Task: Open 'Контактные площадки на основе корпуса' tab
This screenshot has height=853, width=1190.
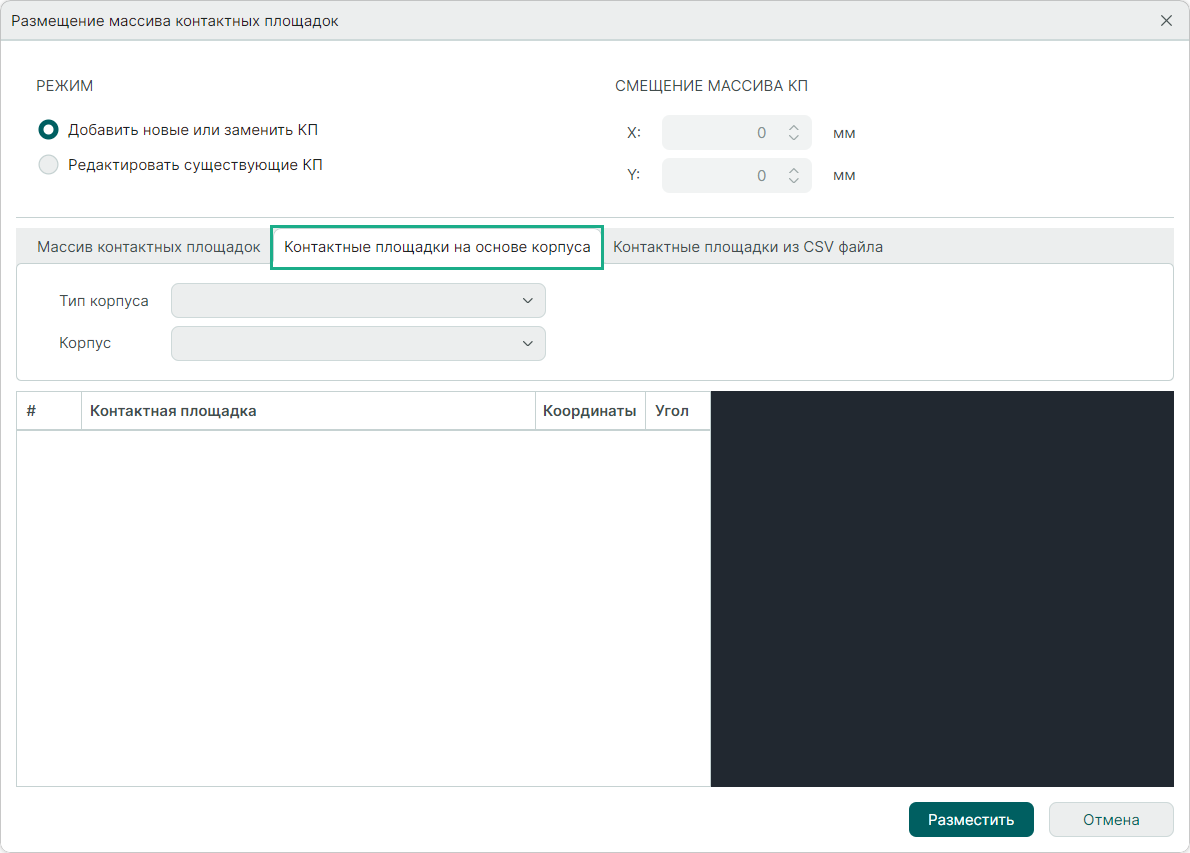Action: coord(437,247)
